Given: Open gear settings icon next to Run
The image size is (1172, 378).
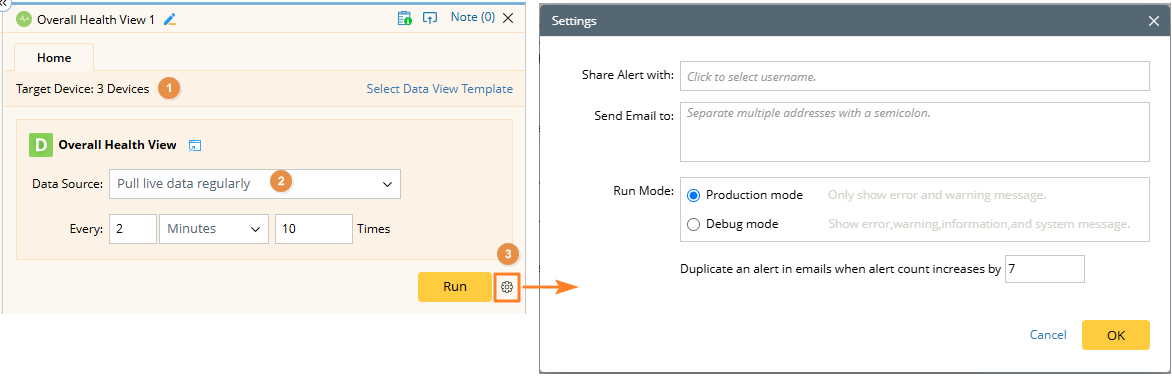Looking at the screenshot, I should (507, 287).
